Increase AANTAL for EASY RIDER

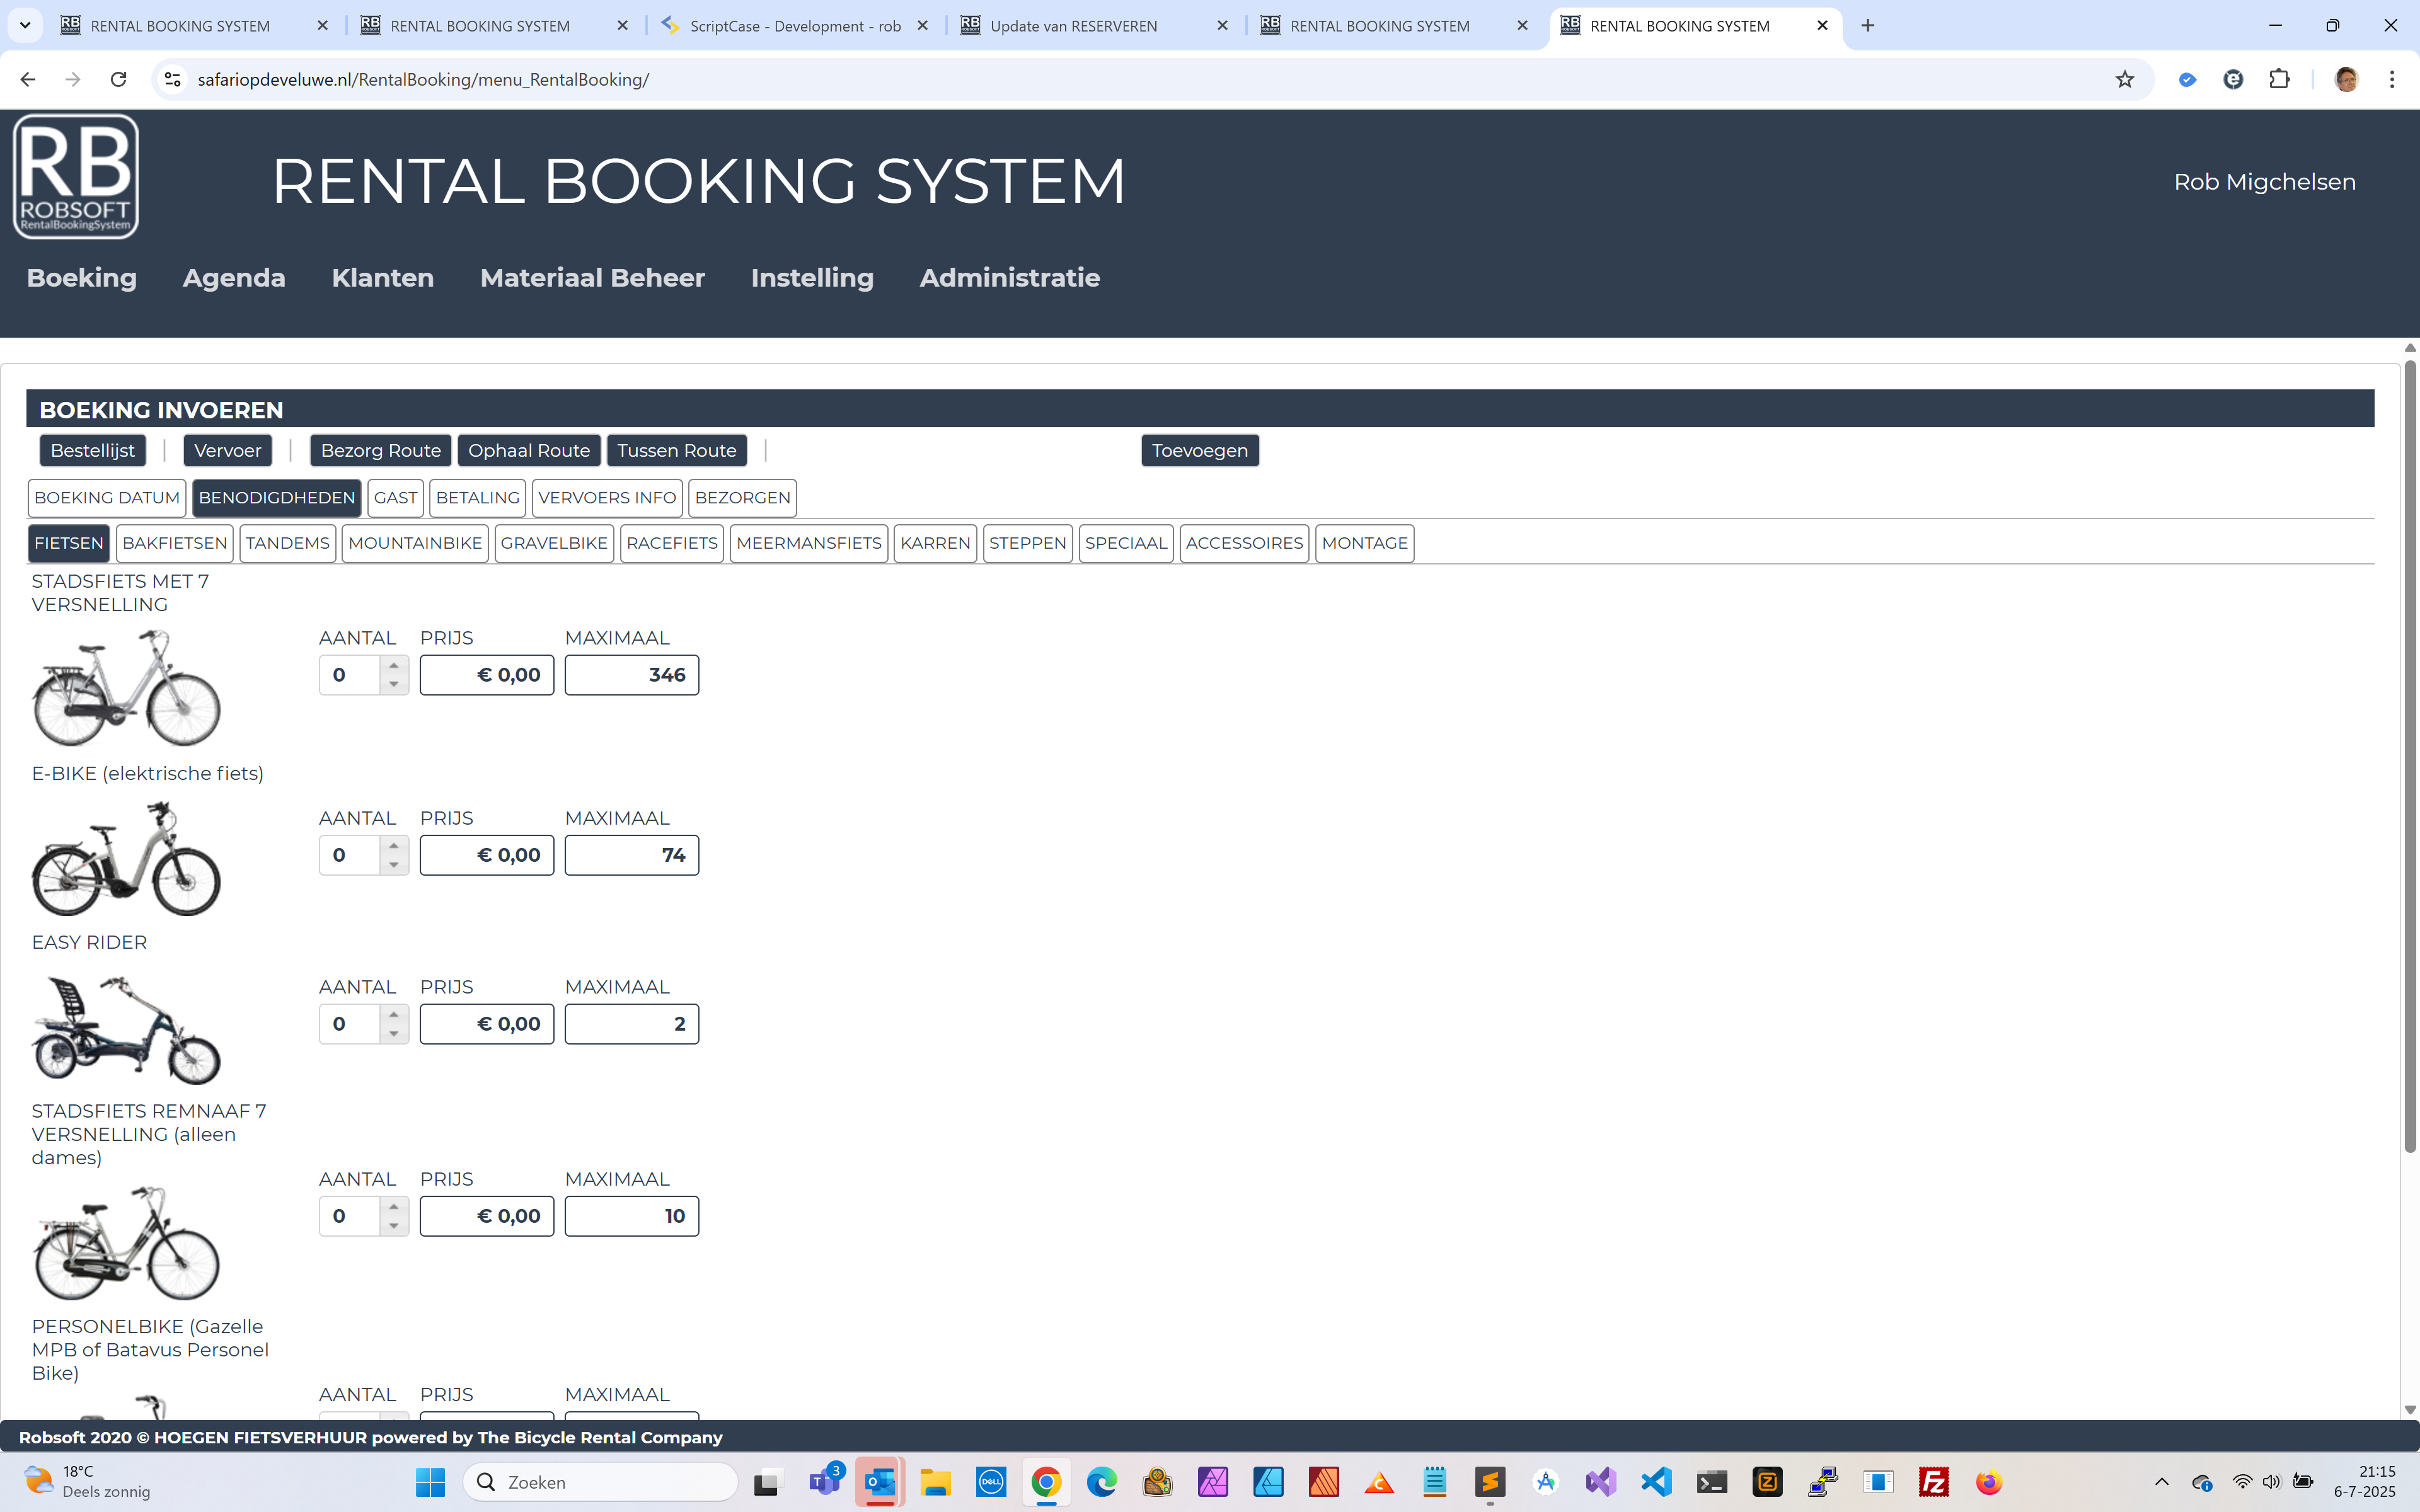pyautogui.click(x=394, y=1014)
